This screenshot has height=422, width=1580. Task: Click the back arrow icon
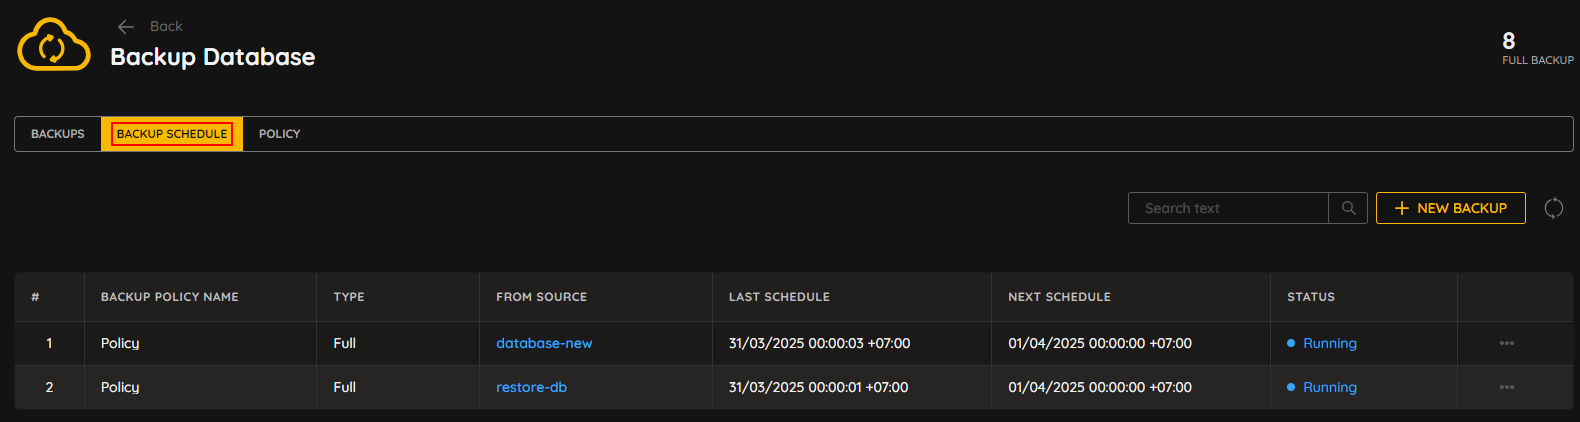click(x=126, y=27)
